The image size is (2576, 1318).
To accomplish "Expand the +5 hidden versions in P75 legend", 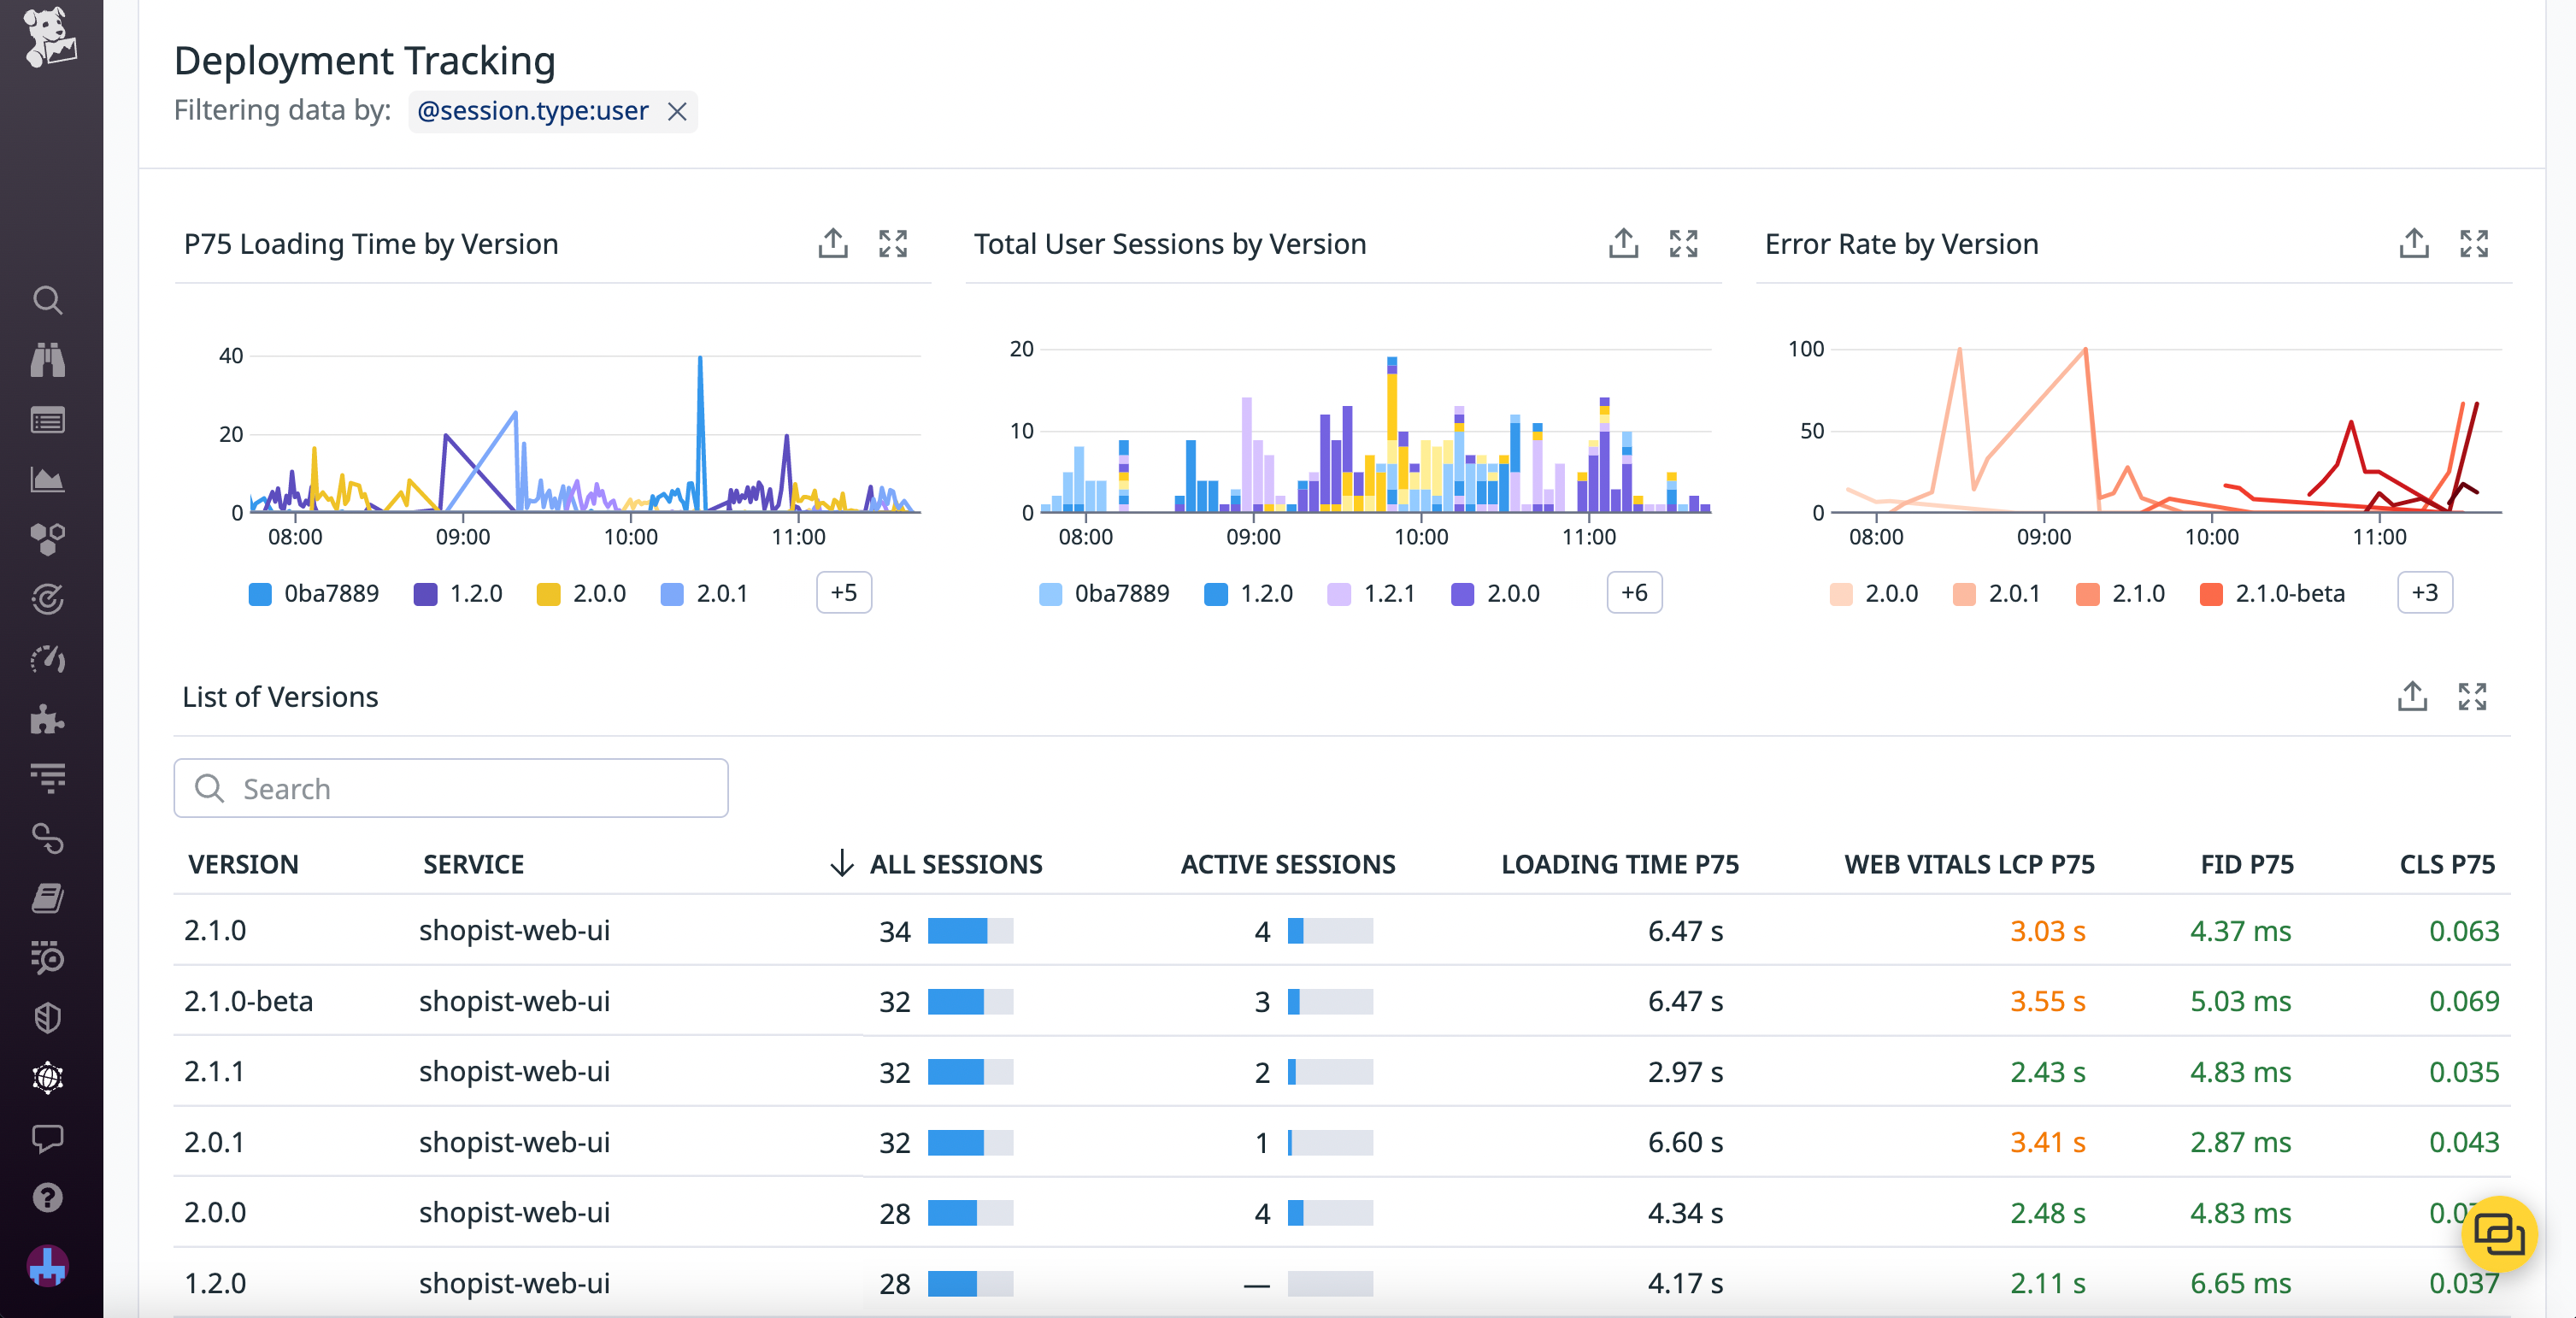I will tap(843, 592).
